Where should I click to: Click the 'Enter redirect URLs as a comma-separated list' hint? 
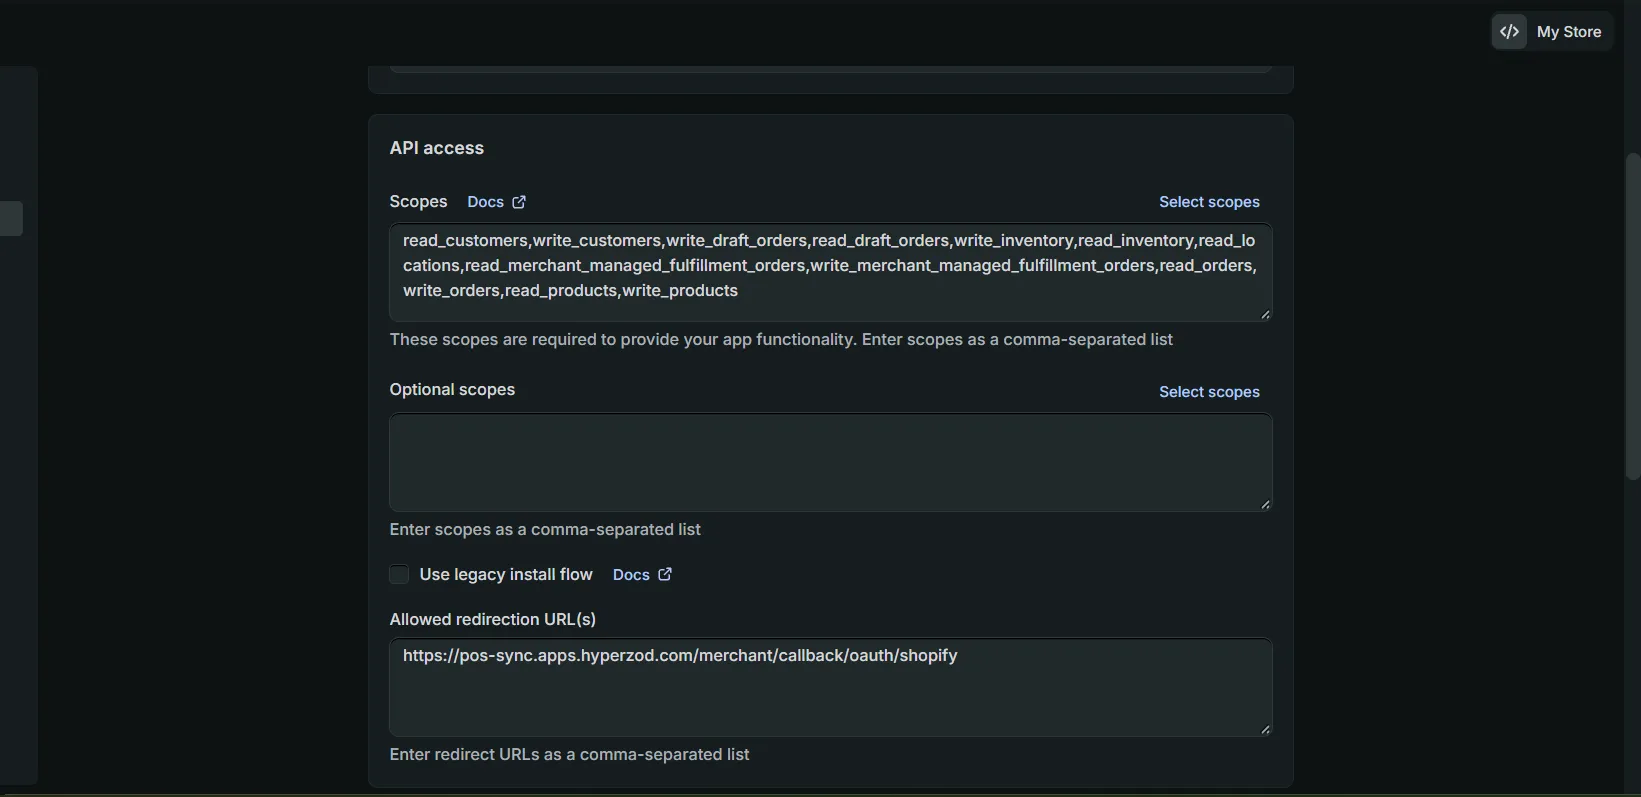[x=570, y=754]
